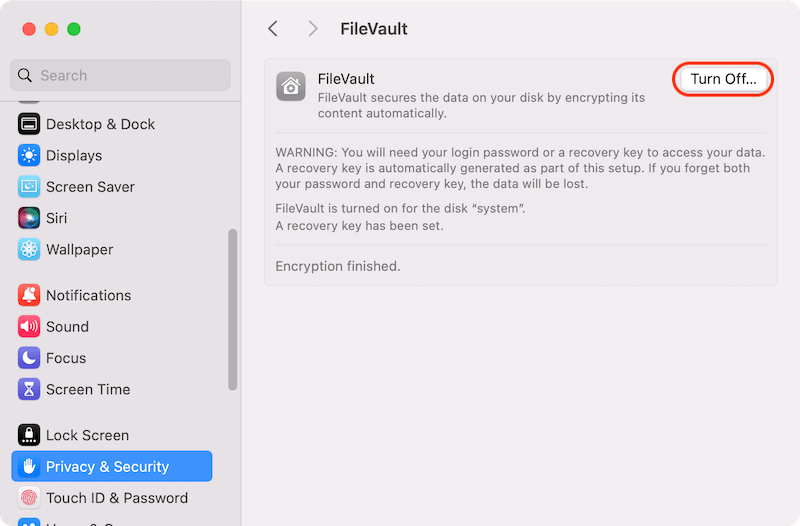Click the Screen Time hourglass icon
This screenshot has width=800, height=526.
coord(29,389)
